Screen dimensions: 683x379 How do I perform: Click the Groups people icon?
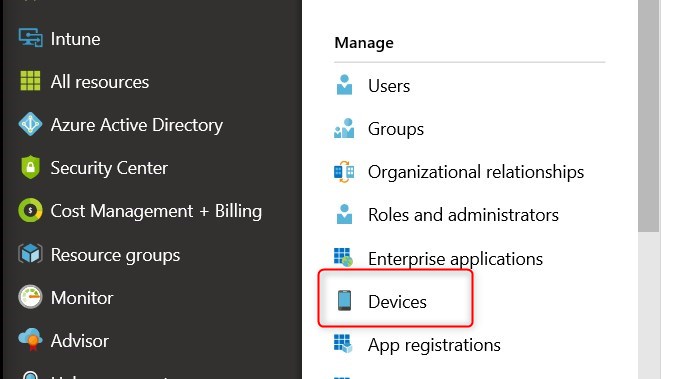pyautogui.click(x=344, y=128)
